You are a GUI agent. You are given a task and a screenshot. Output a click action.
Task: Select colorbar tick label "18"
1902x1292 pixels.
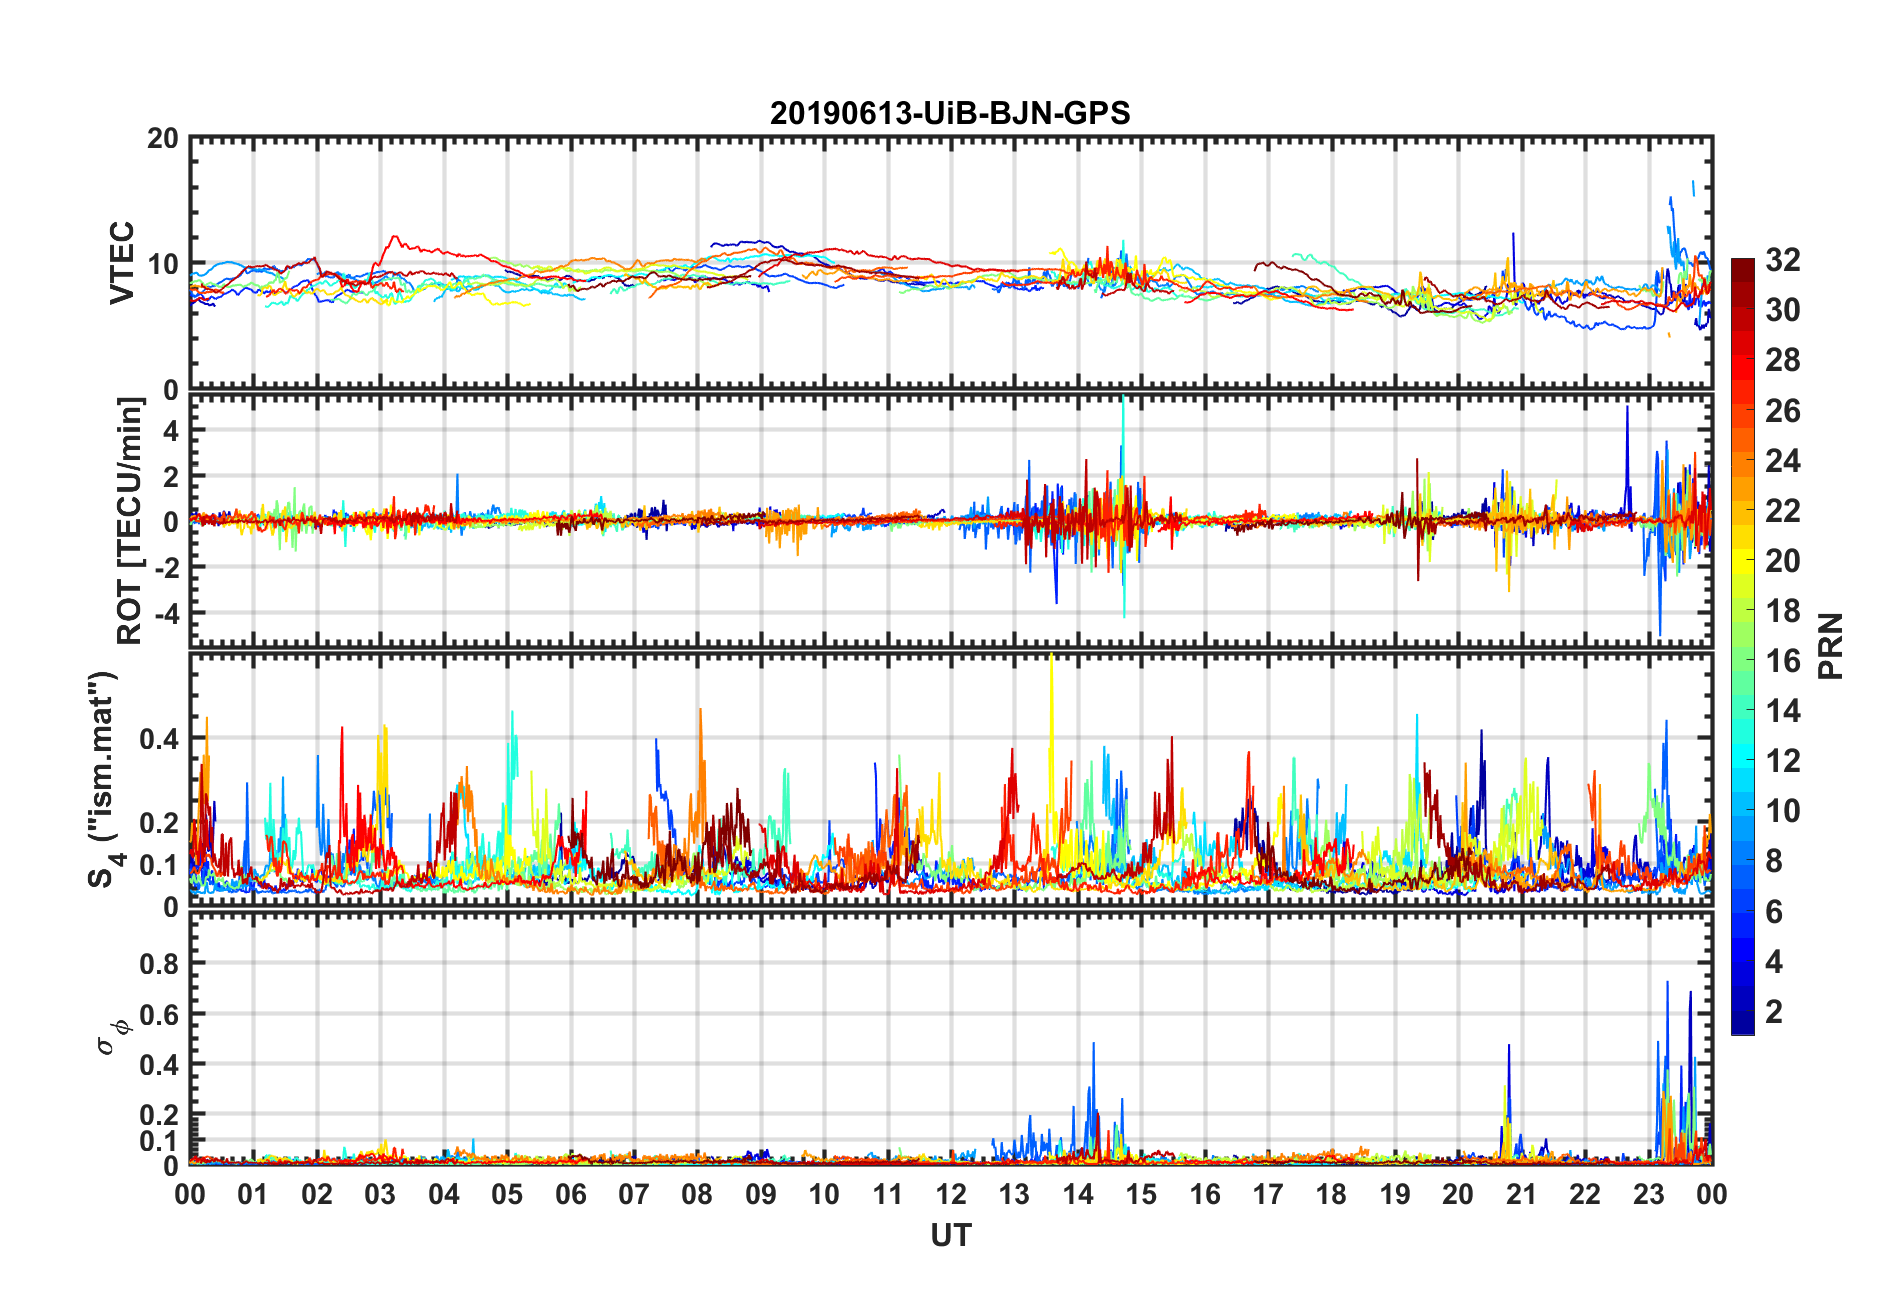(1783, 610)
